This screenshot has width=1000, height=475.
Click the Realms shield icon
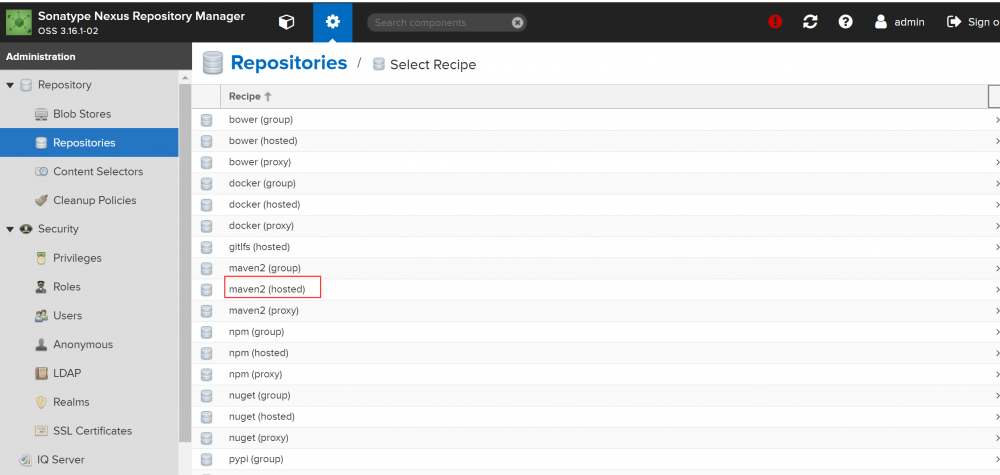coord(41,402)
